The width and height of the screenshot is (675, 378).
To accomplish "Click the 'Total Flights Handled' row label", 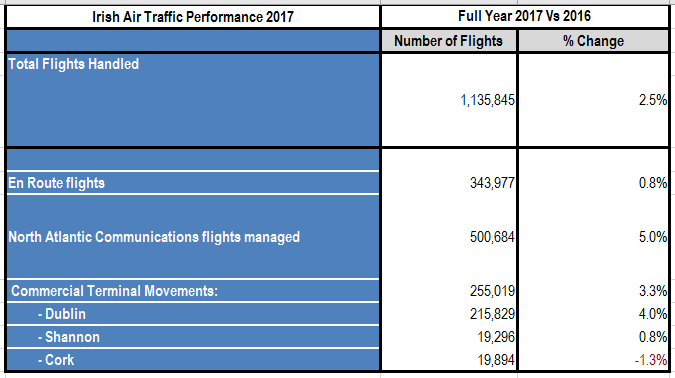I will [x=74, y=64].
